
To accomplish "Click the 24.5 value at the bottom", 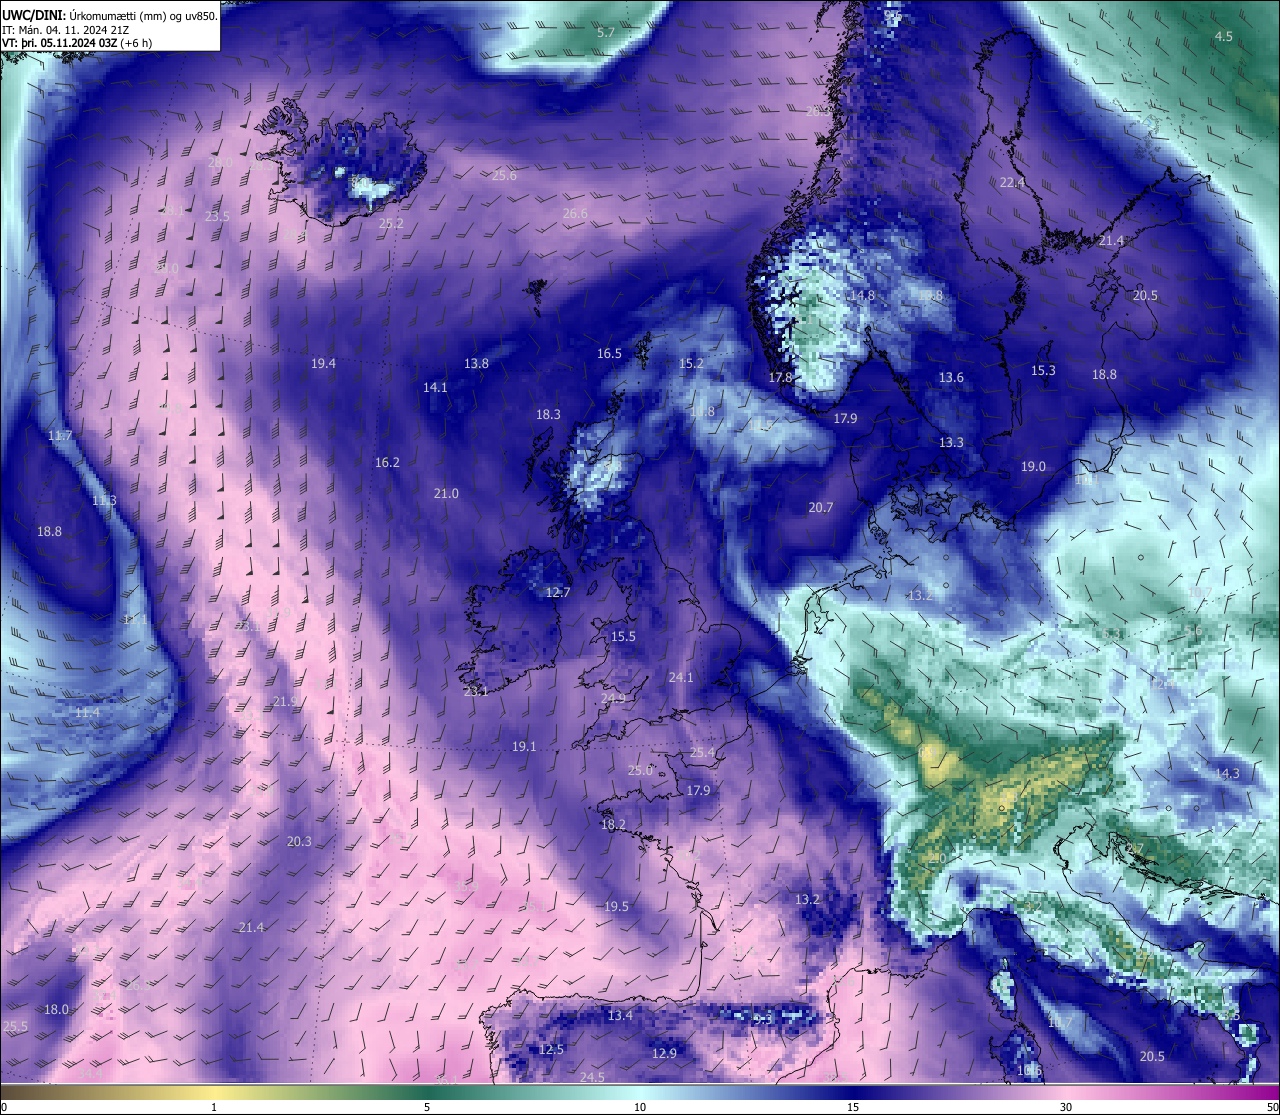I will [x=592, y=1077].
